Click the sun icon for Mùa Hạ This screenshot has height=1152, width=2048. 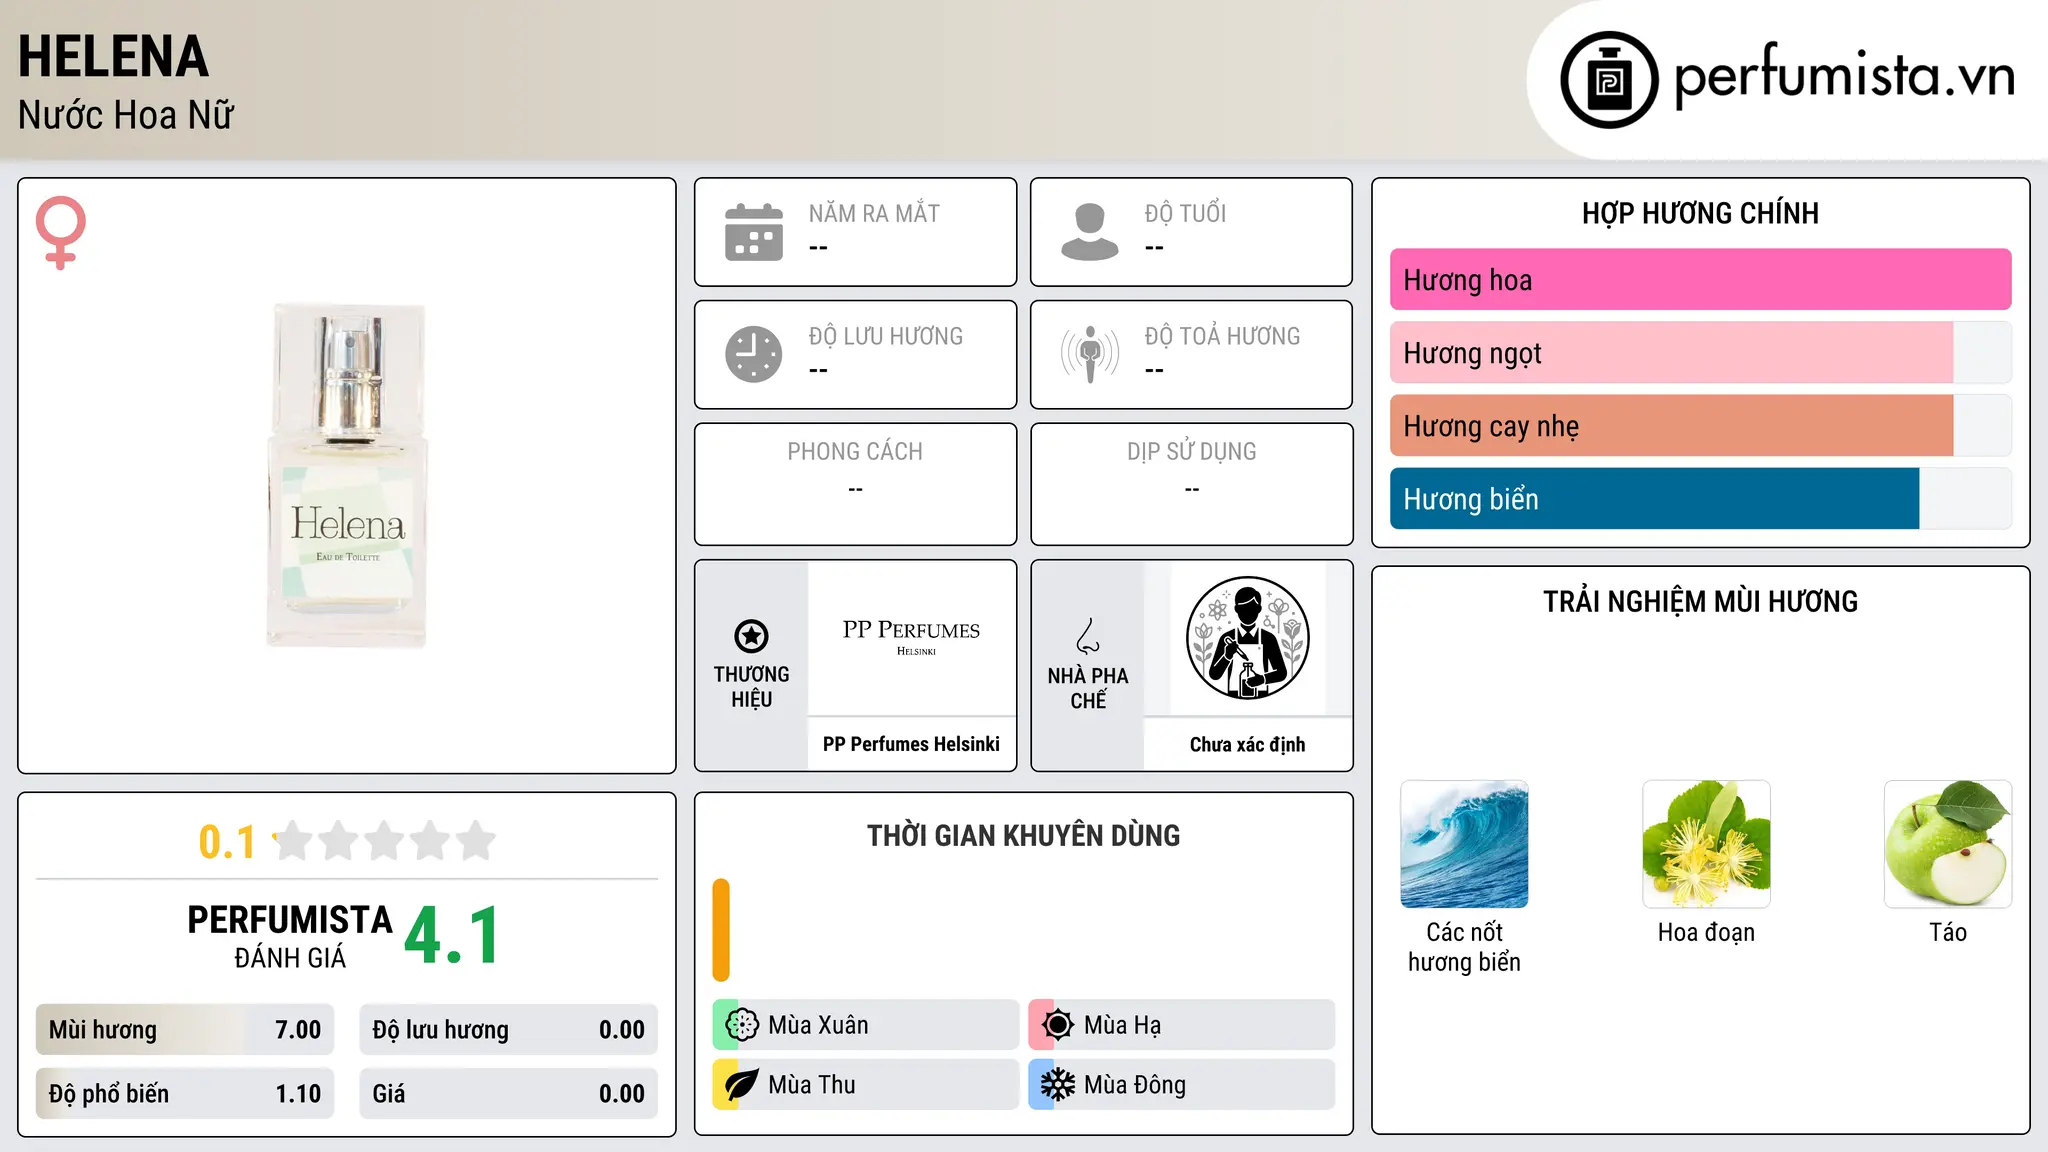click(1058, 1025)
